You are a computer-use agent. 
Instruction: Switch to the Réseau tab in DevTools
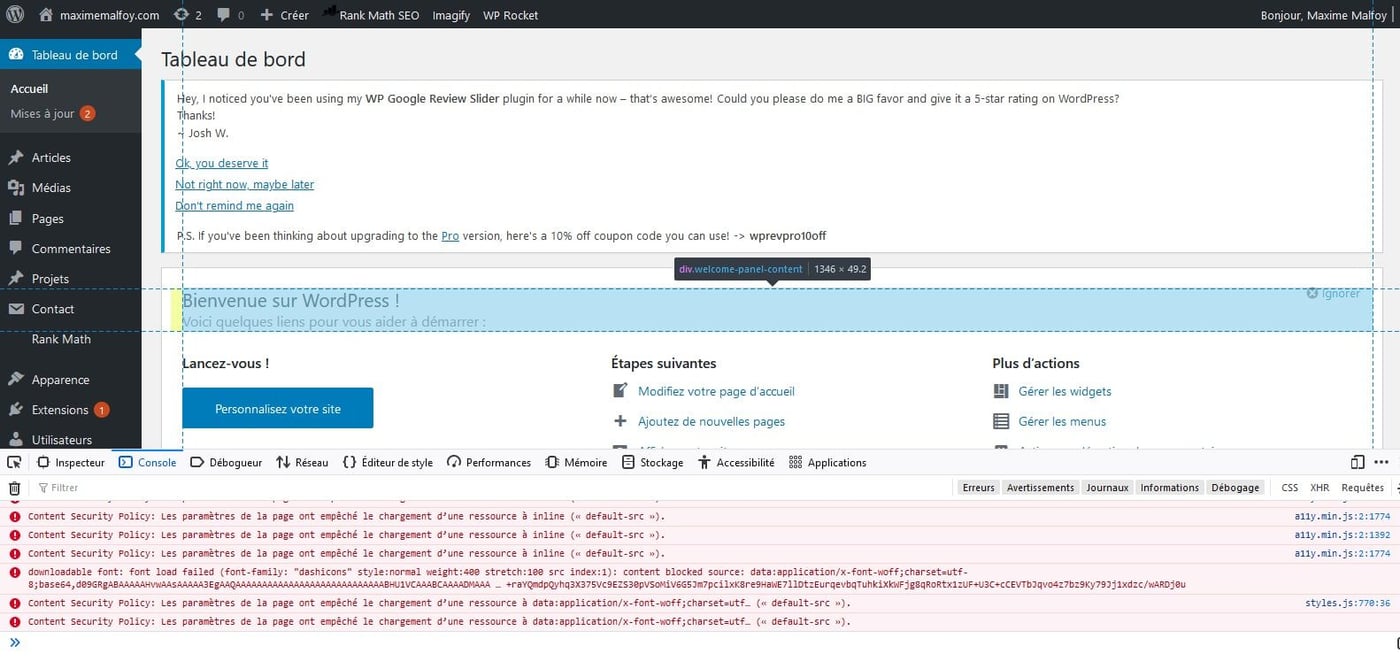304,462
